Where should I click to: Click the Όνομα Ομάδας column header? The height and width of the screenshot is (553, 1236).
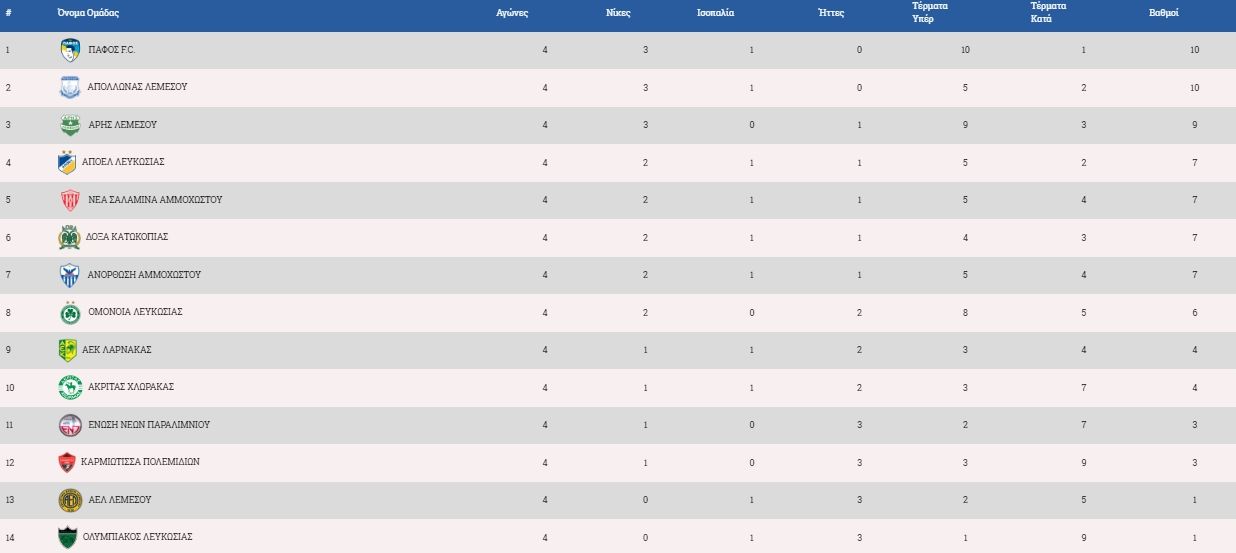pos(88,13)
